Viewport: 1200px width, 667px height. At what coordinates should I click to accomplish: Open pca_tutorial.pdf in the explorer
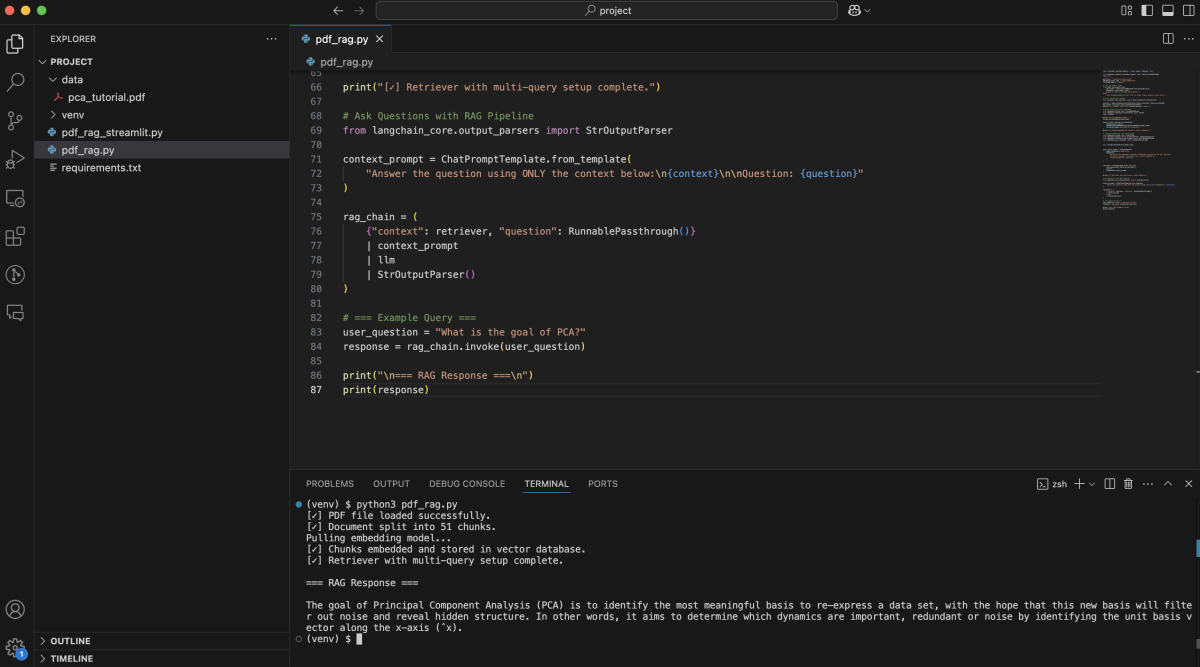tap(162, 97)
